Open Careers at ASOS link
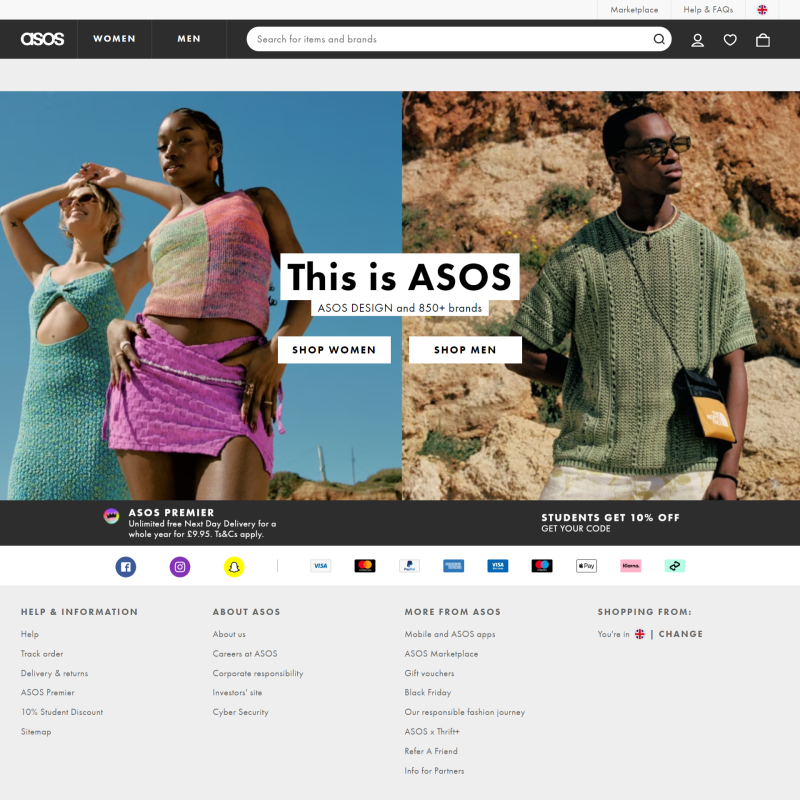 [x=245, y=654]
